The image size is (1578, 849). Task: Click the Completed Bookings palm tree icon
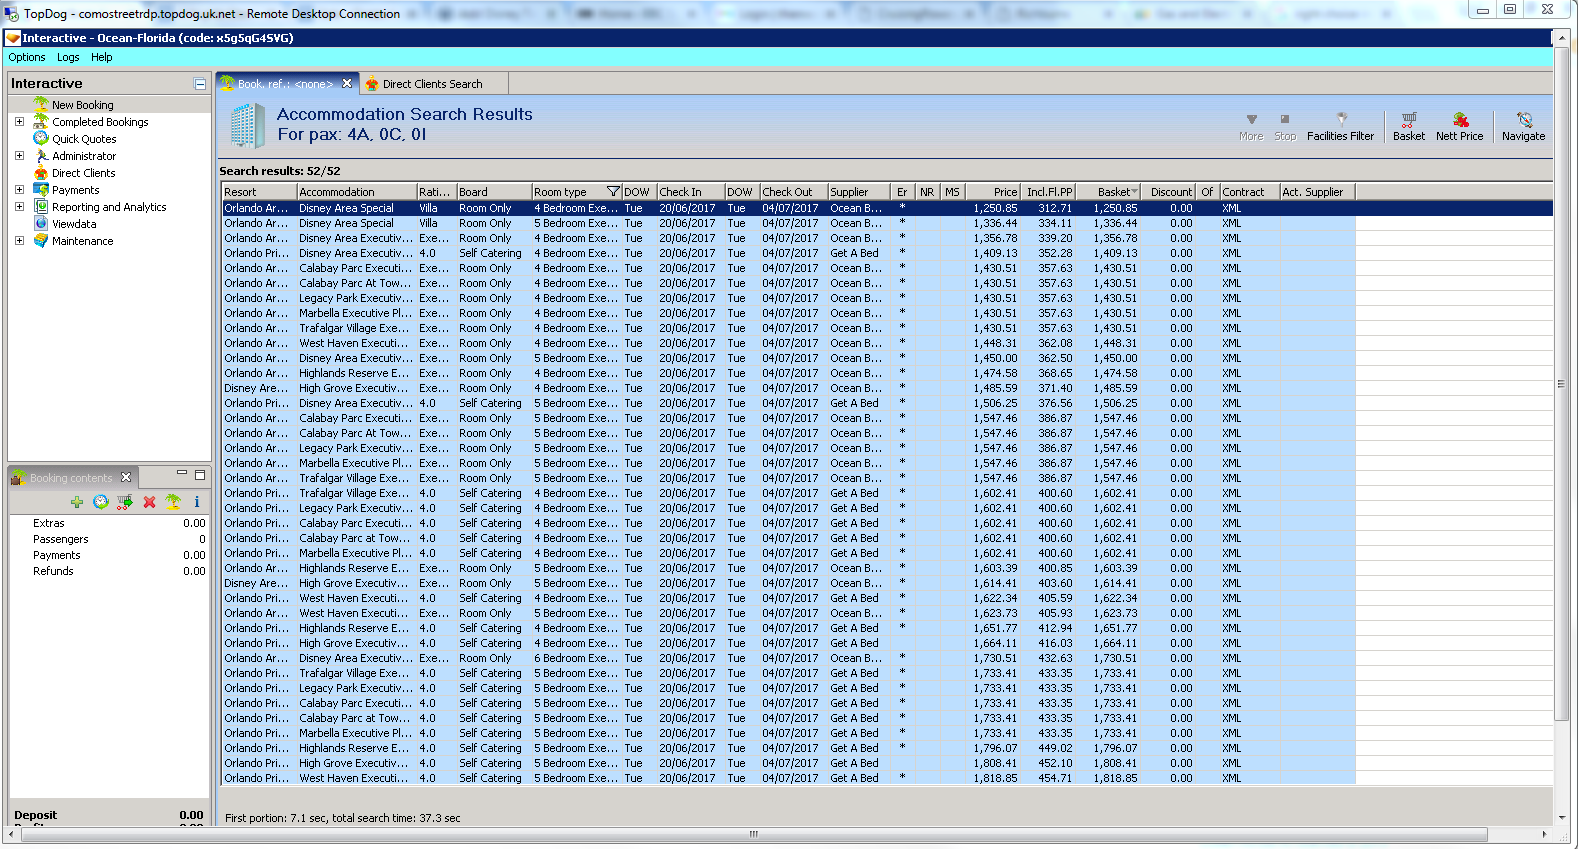pyautogui.click(x=41, y=122)
